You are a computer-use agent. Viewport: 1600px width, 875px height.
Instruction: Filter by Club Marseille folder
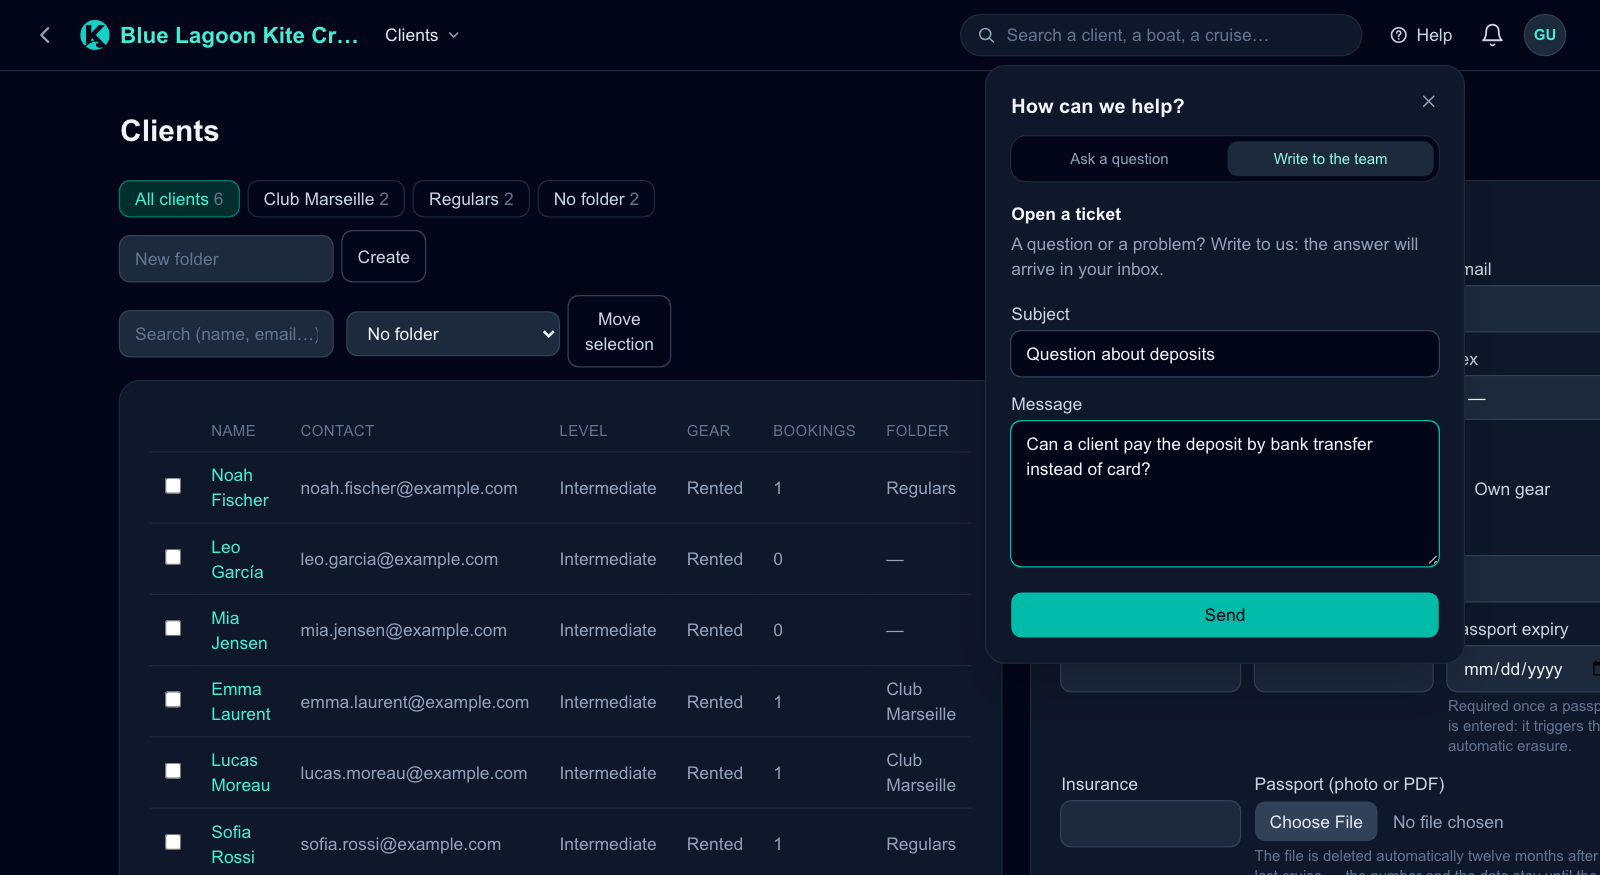(x=326, y=199)
